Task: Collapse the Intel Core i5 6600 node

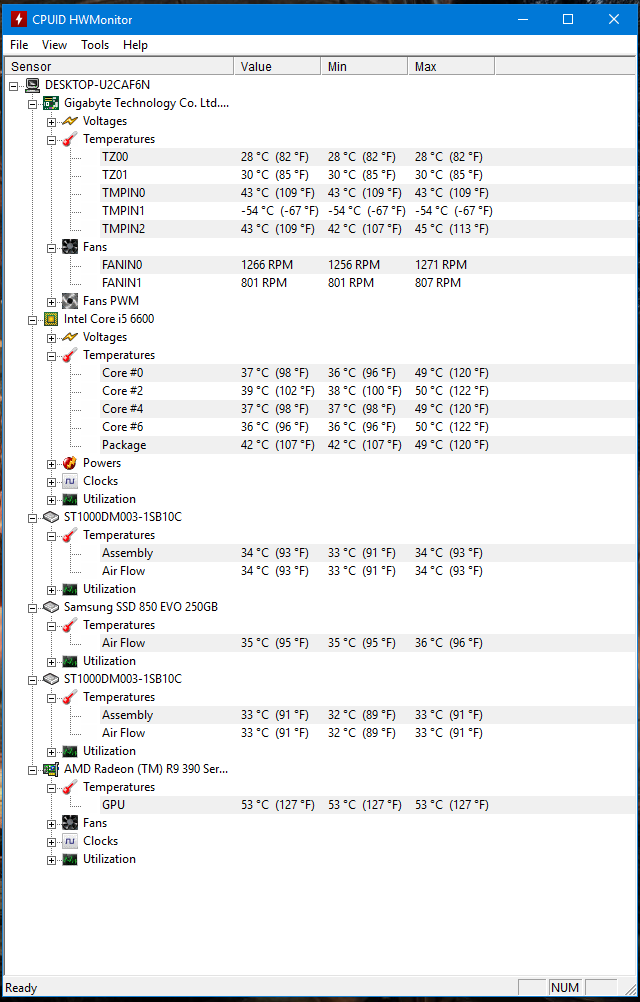Action: tap(33, 320)
